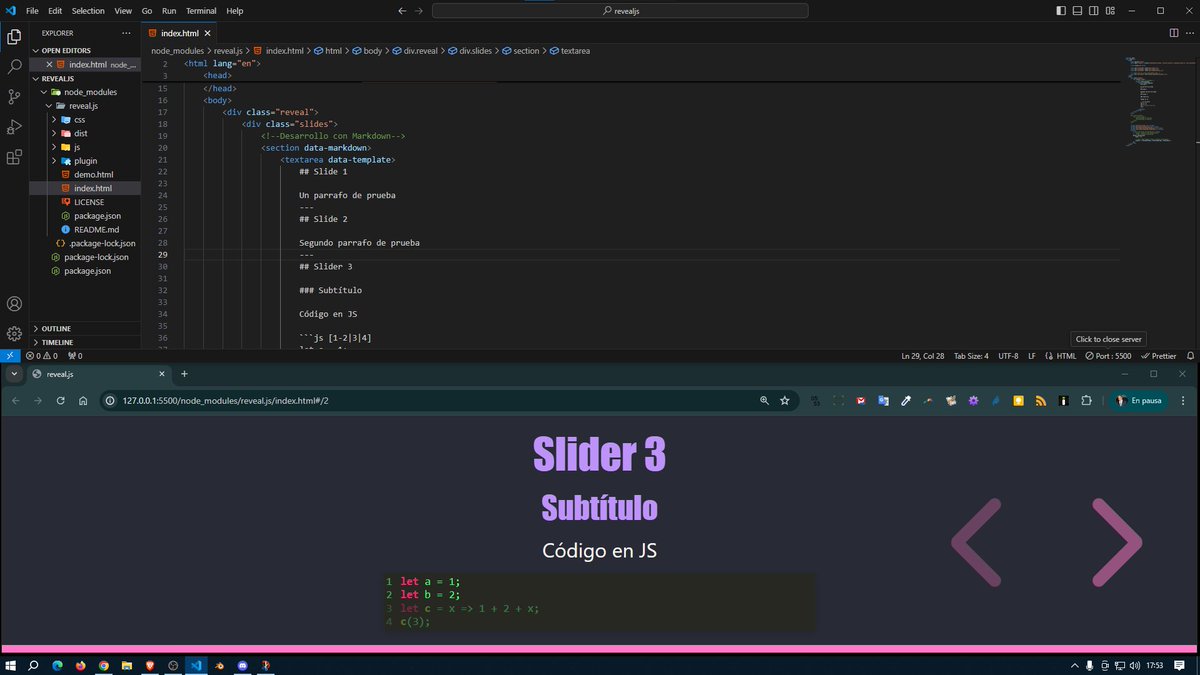
Task: Pause toggle on the En pausa extension
Action: point(1140,400)
